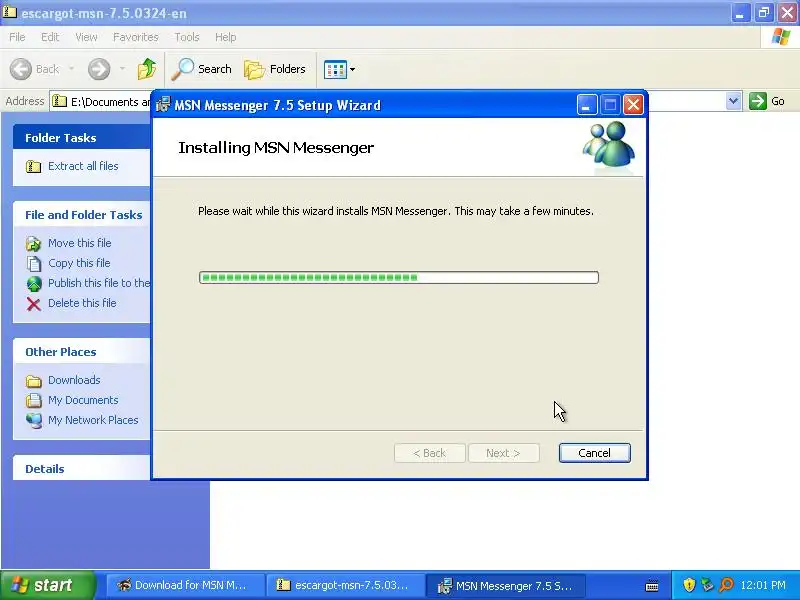Switch to MSN Messenger 7.5 taskbar button

point(506,585)
